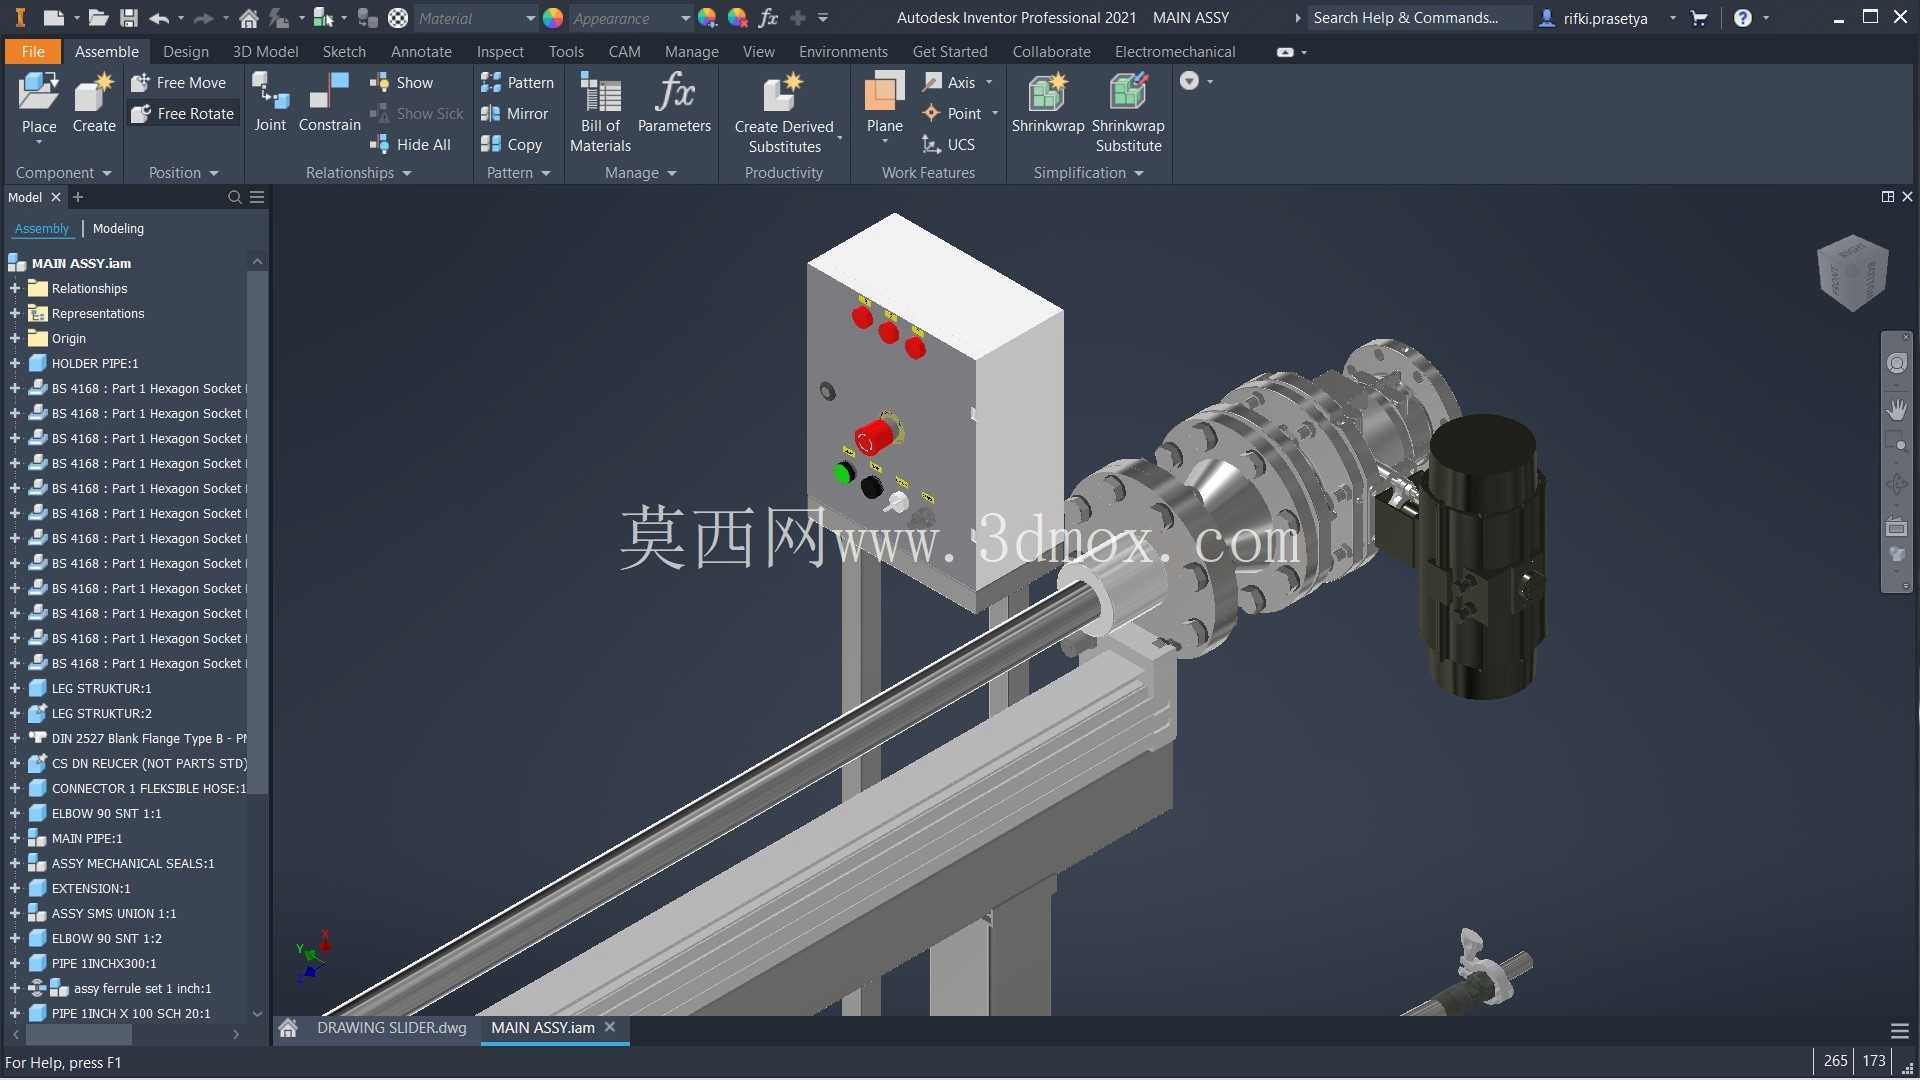1920x1080 pixels.
Task: Click the Search Help & Commands field
Action: tap(1420, 18)
